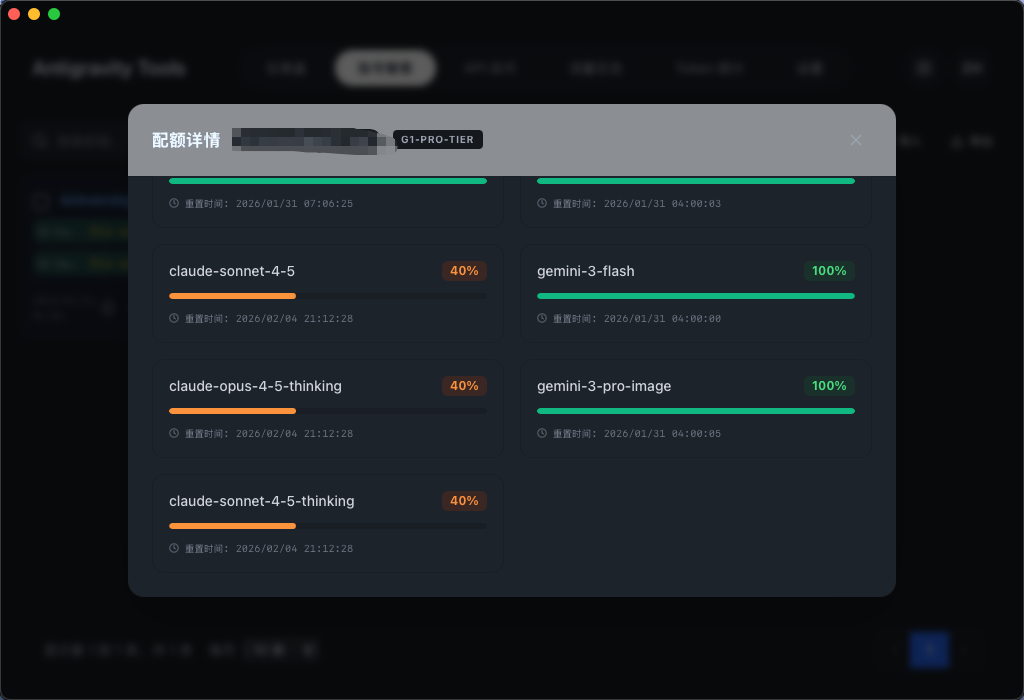Click the 40% badge on non-thinking claude-sonnet-4-5
The height and width of the screenshot is (700, 1024).
464,271
